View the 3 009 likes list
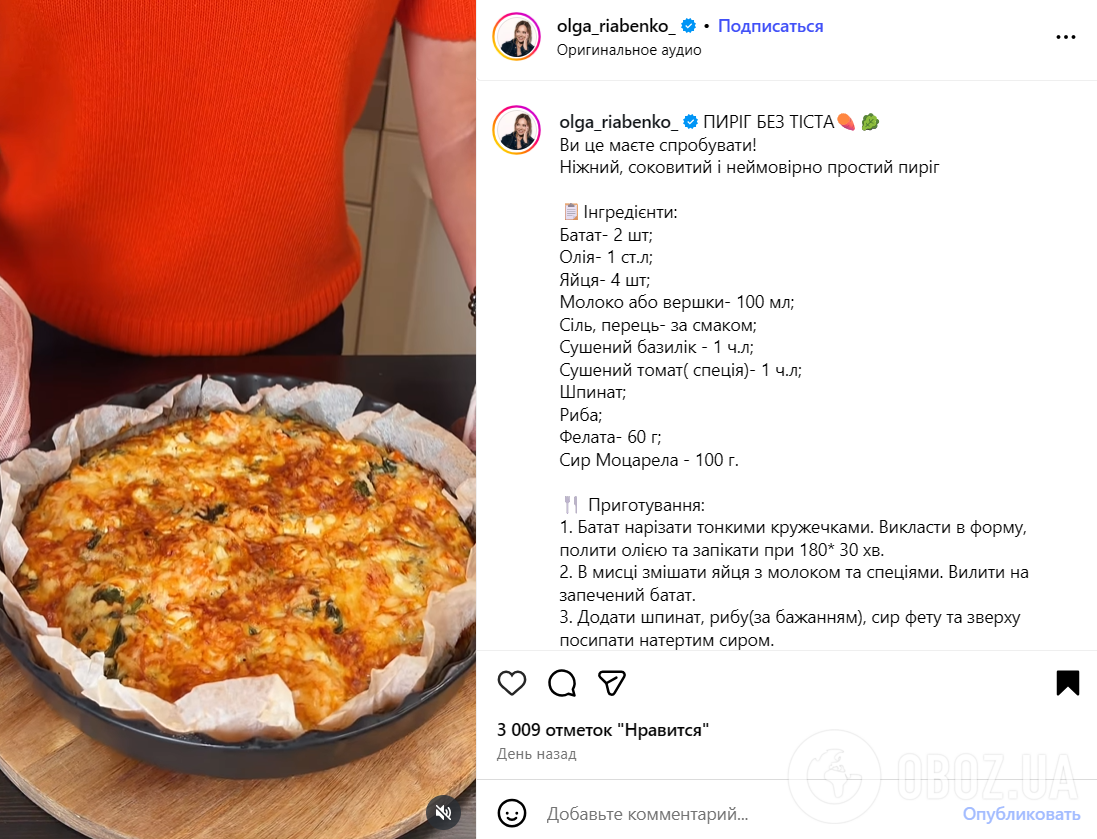Image resolution: width=1097 pixels, height=839 pixels. click(x=602, y=730)
